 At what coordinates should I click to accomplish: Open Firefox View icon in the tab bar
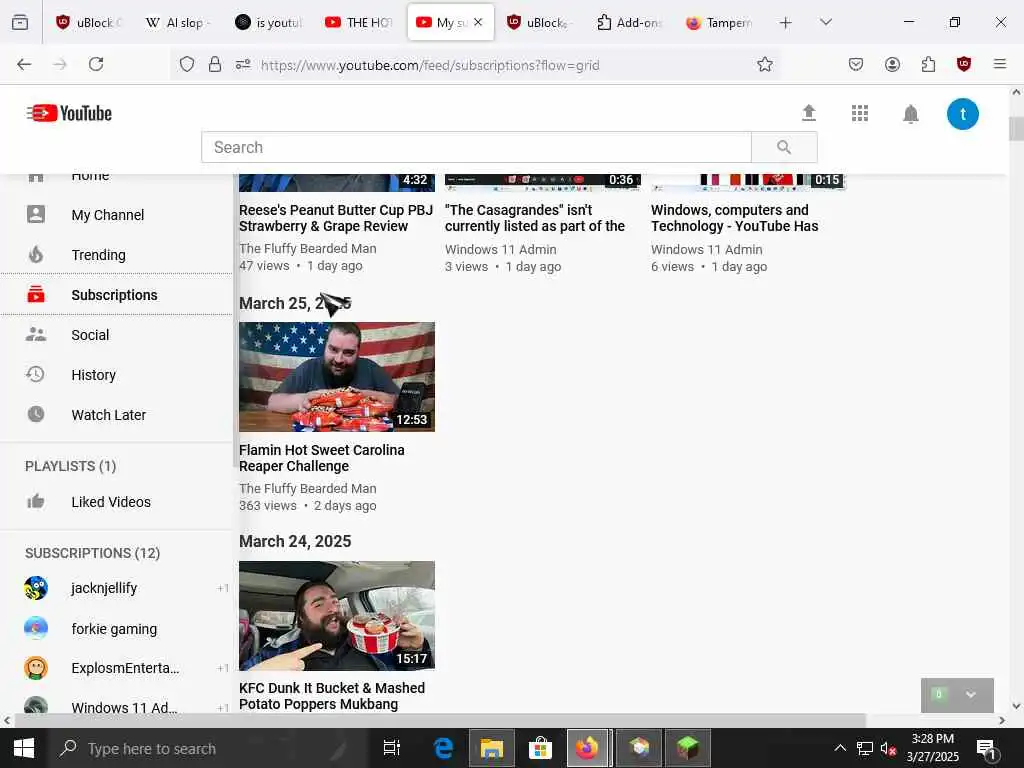(x=20, y=22)
